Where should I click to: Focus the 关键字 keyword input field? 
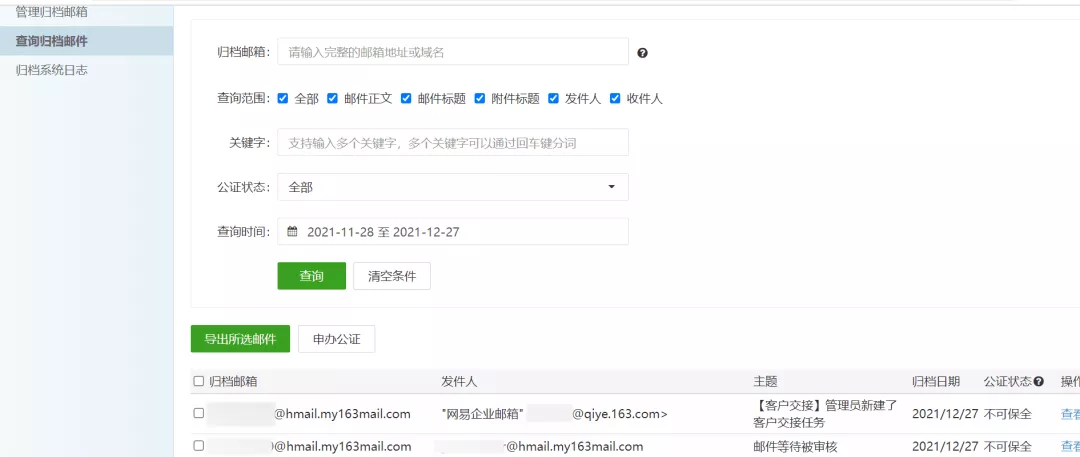(452, 143)
